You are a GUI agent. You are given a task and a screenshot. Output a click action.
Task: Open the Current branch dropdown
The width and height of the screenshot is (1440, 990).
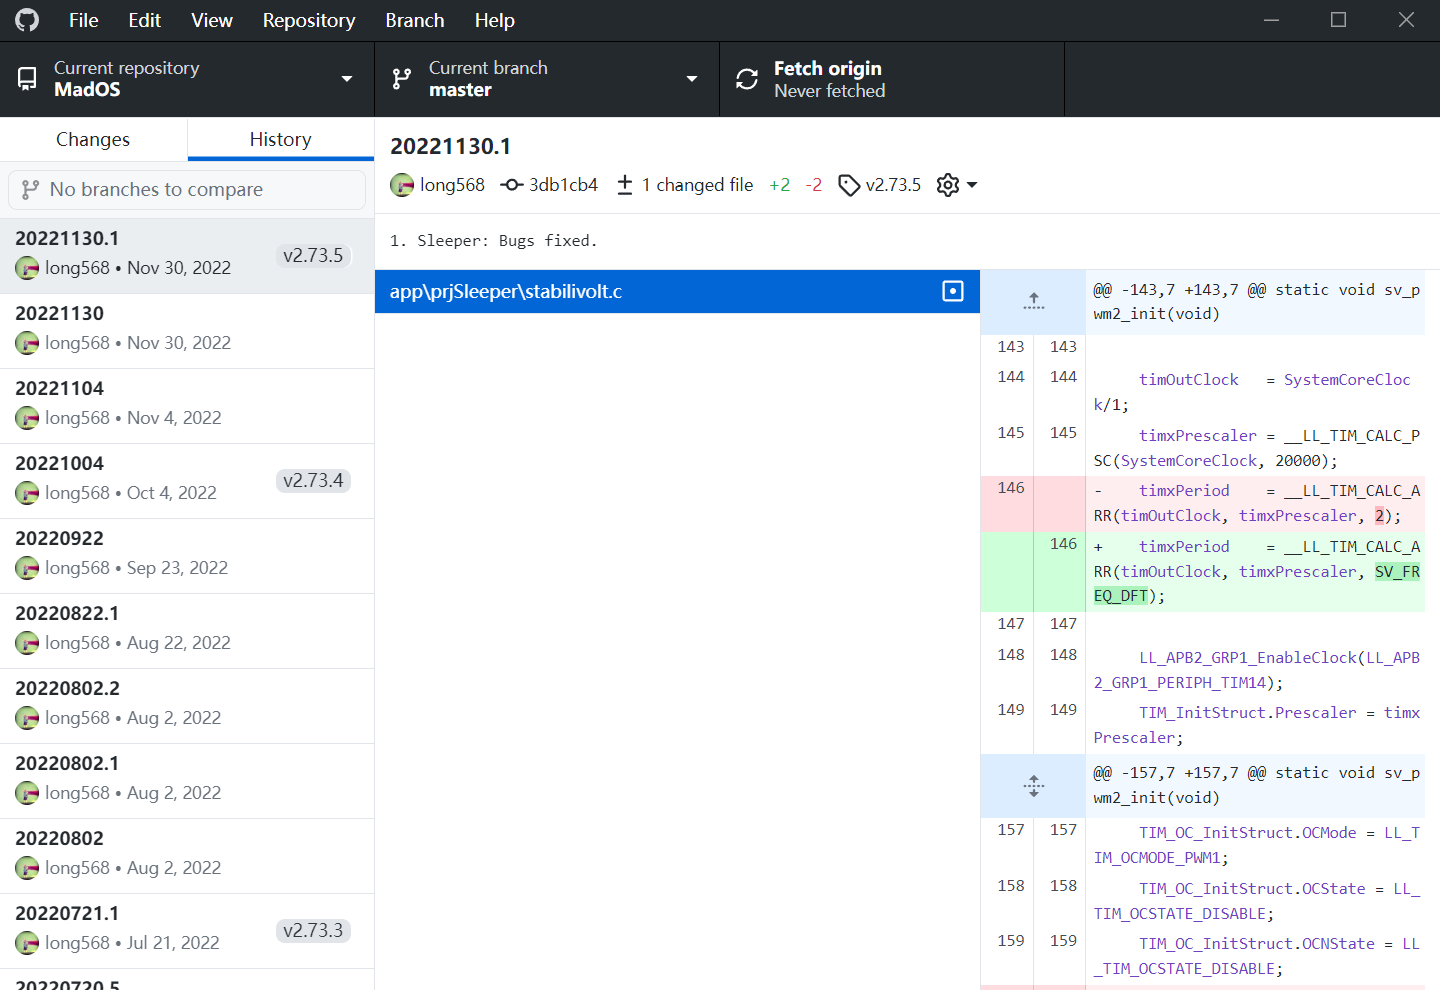tap(547, 79)
